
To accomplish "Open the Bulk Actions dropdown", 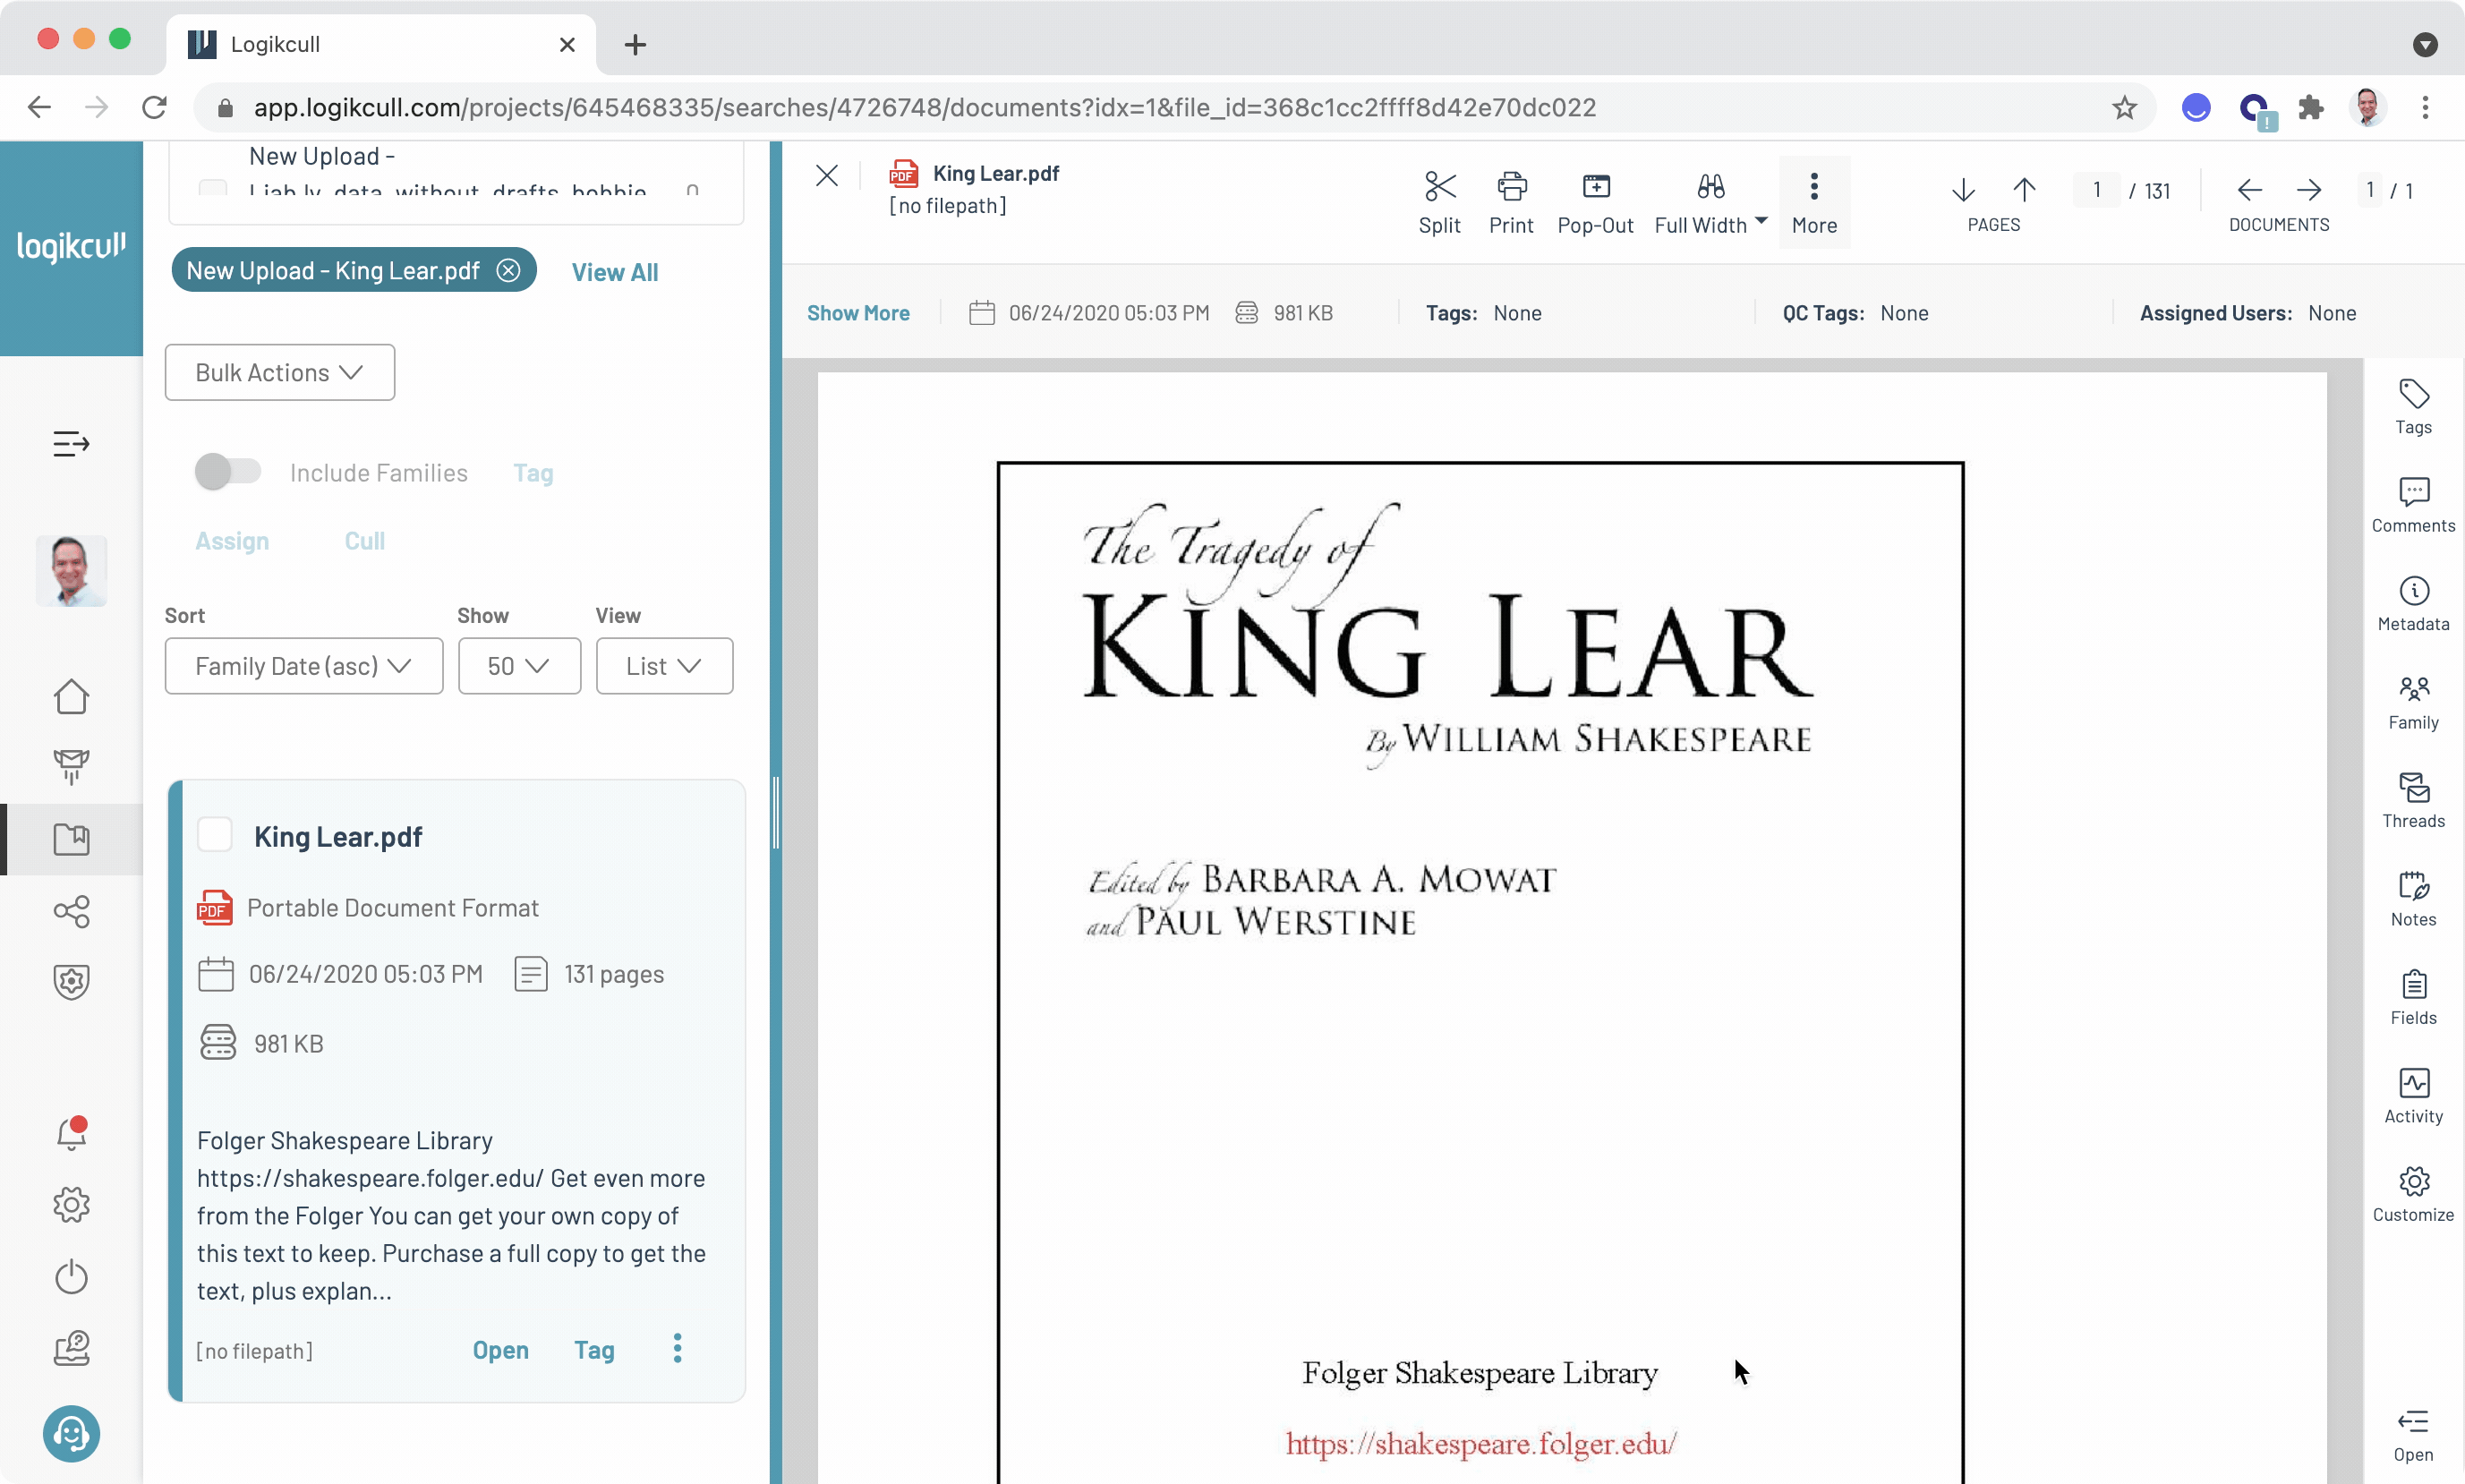I will tap(279, 372).
